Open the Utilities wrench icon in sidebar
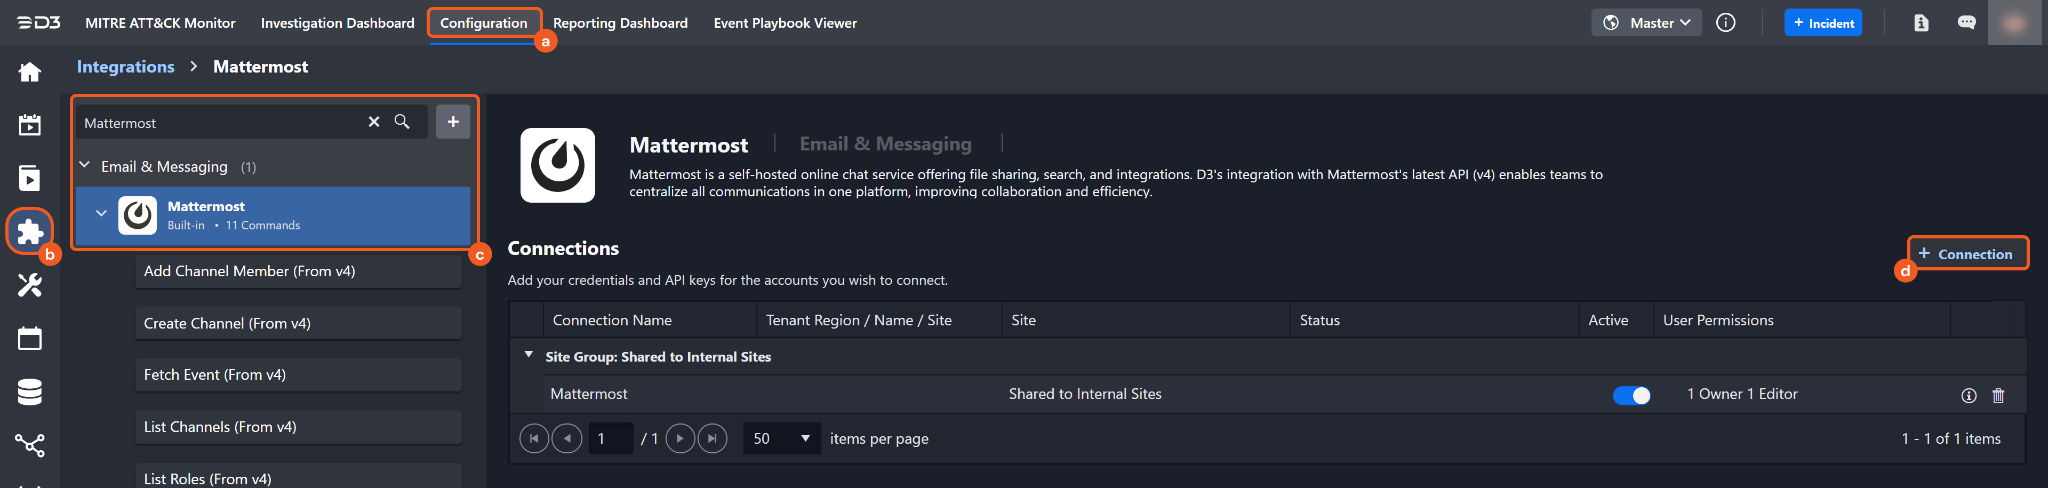Screen dimensions: 2048x488 coord(30,285)
